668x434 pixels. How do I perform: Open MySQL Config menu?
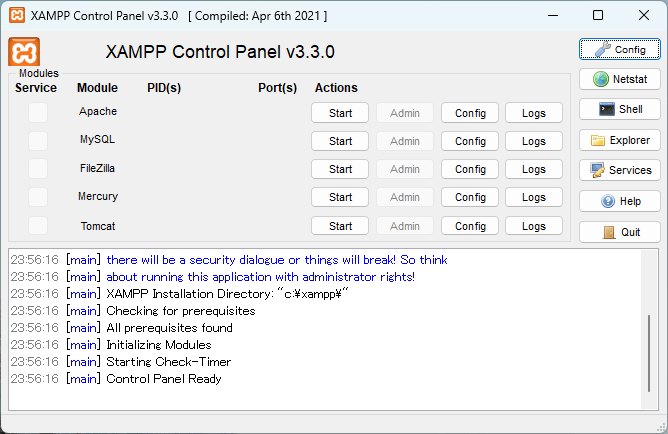(x=470, y=141)
